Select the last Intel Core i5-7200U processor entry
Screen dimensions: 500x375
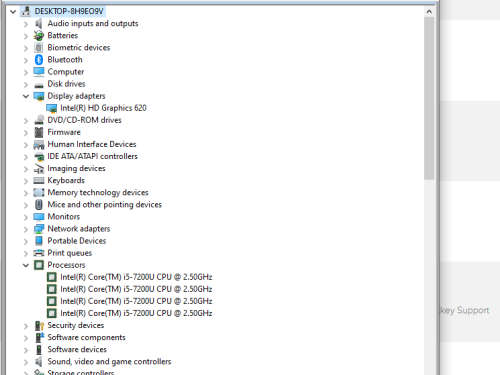point(136,313)
